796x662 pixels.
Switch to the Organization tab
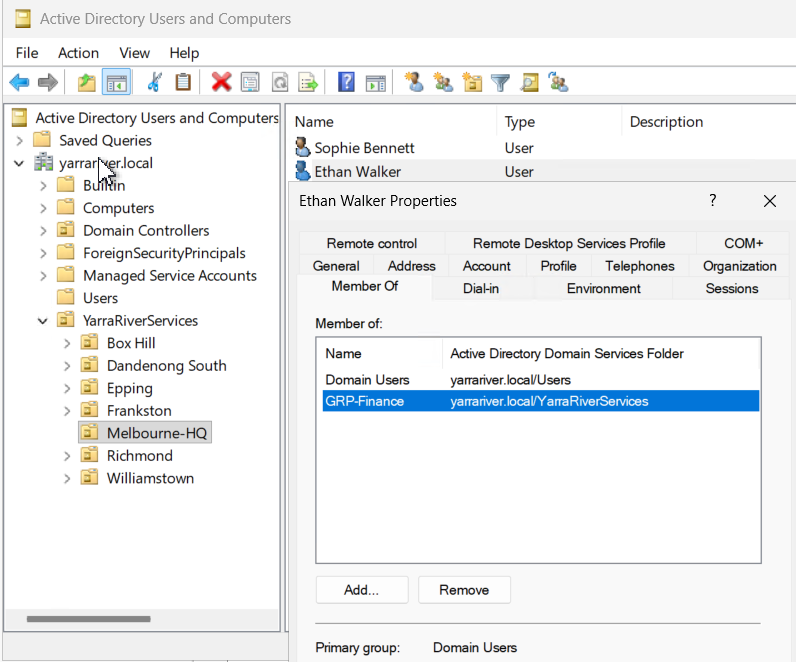(740, 266)
